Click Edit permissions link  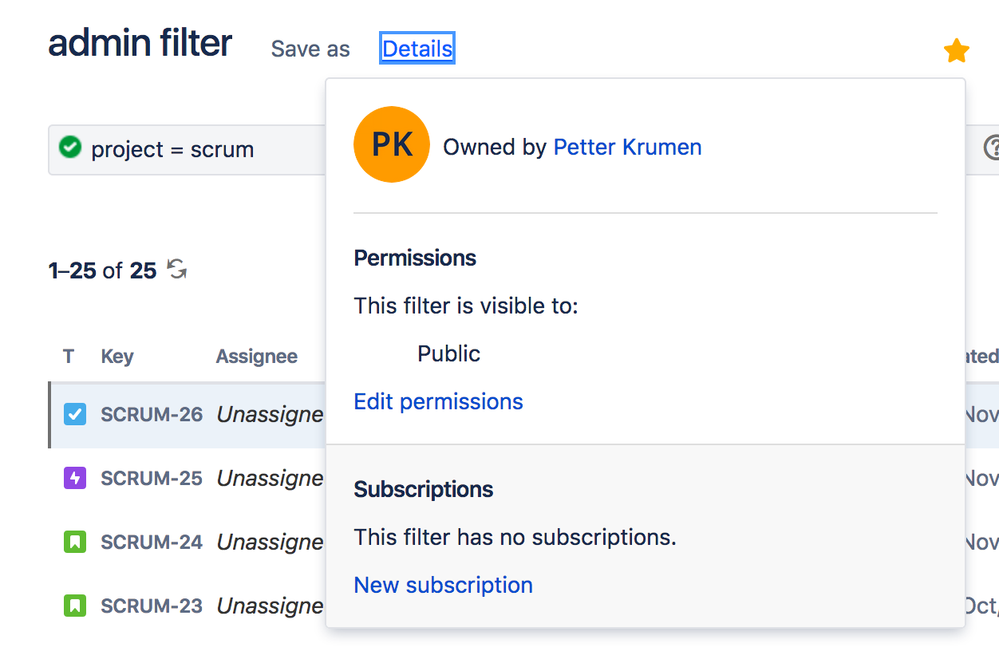(x=438, y=401)
